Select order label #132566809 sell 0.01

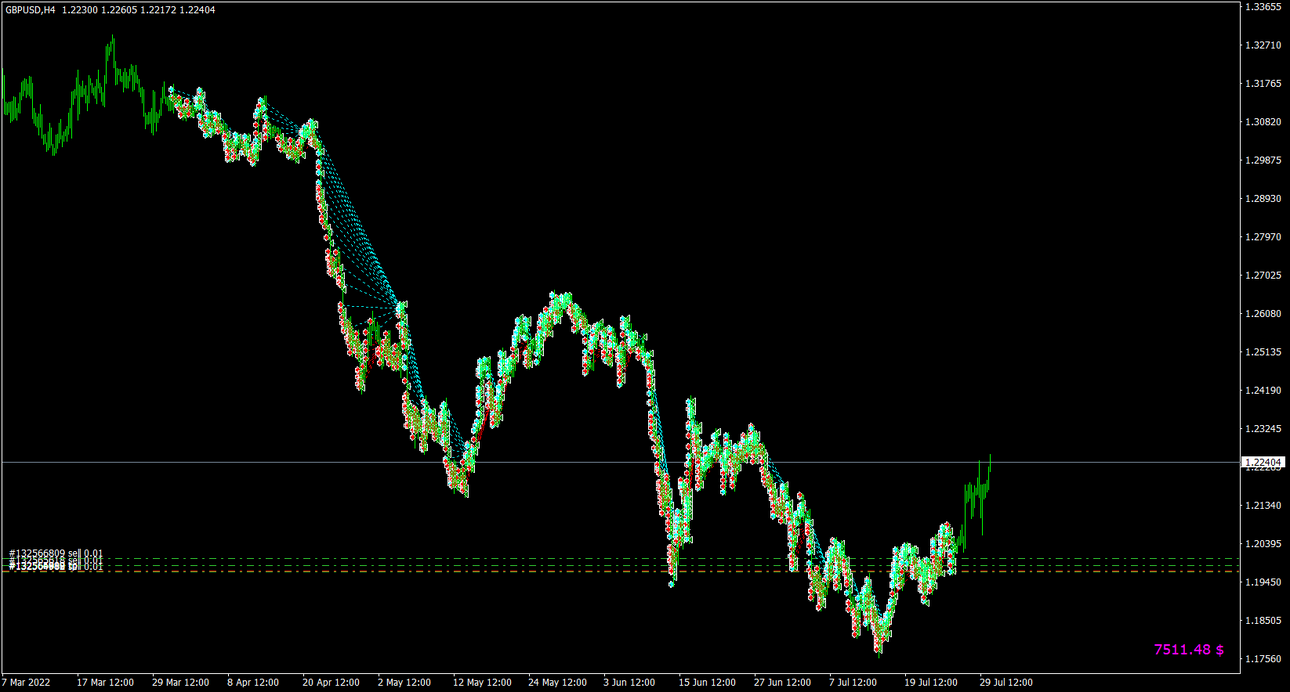tap(56, 553)
